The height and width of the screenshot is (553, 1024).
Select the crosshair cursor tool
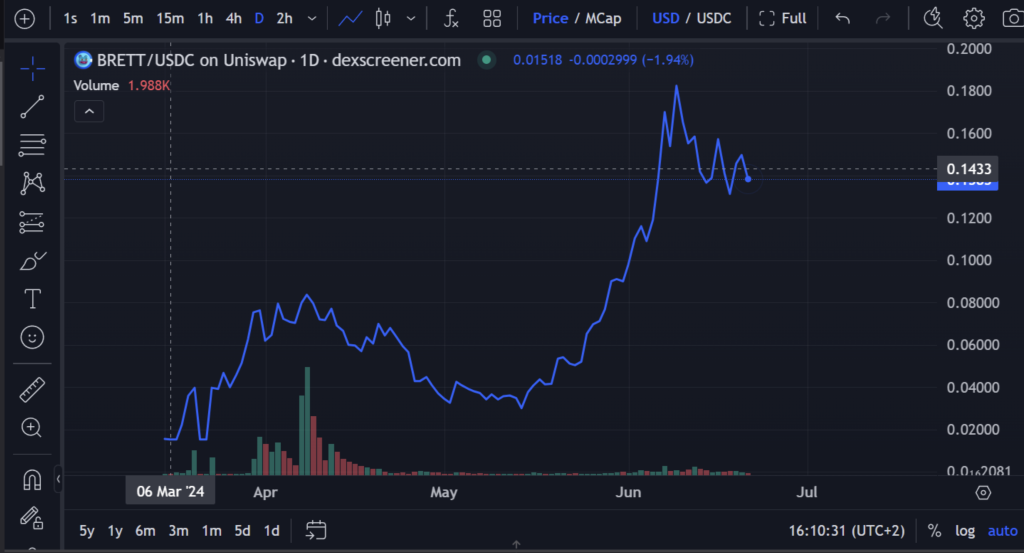[x=32, y=69]
